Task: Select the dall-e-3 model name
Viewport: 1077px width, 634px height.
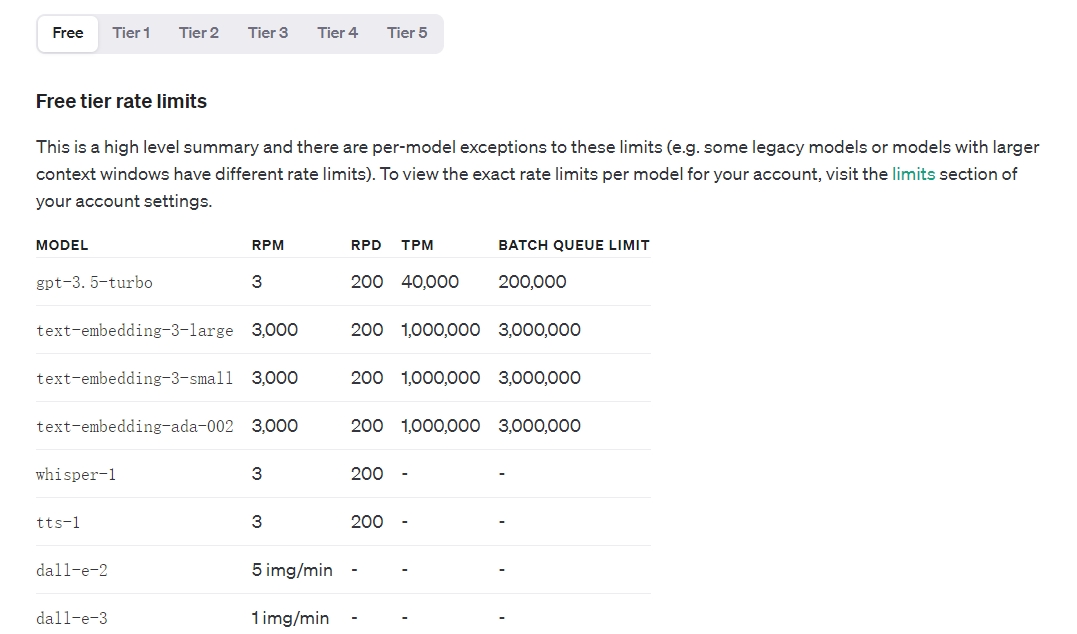Action: pos(71,619)
